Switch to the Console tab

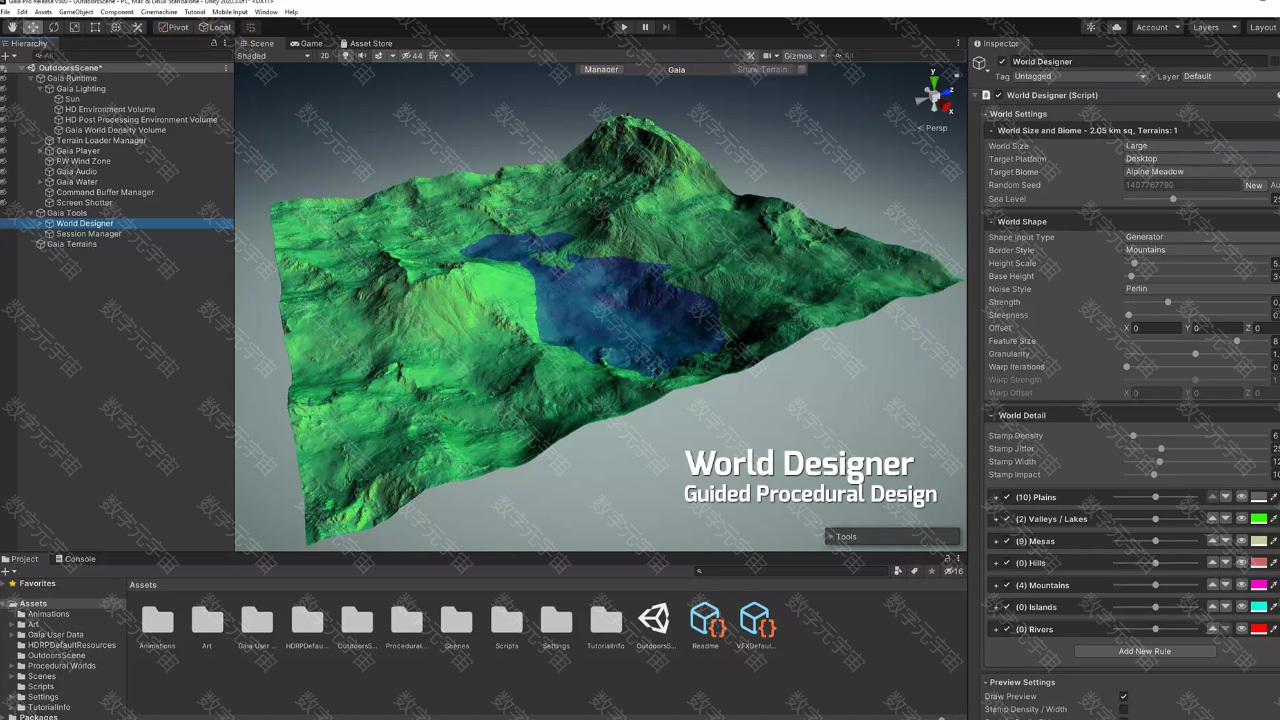[75, 559]
